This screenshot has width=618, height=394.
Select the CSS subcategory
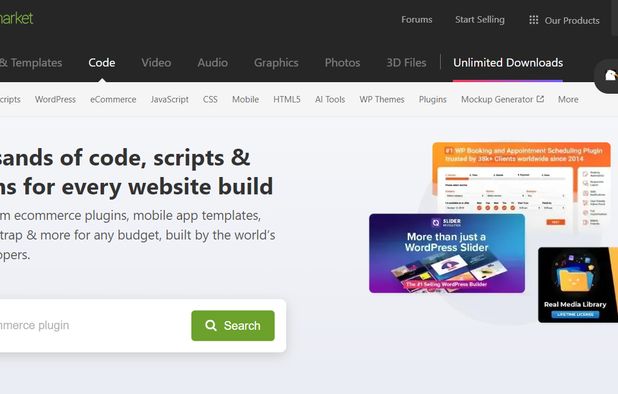210,99
